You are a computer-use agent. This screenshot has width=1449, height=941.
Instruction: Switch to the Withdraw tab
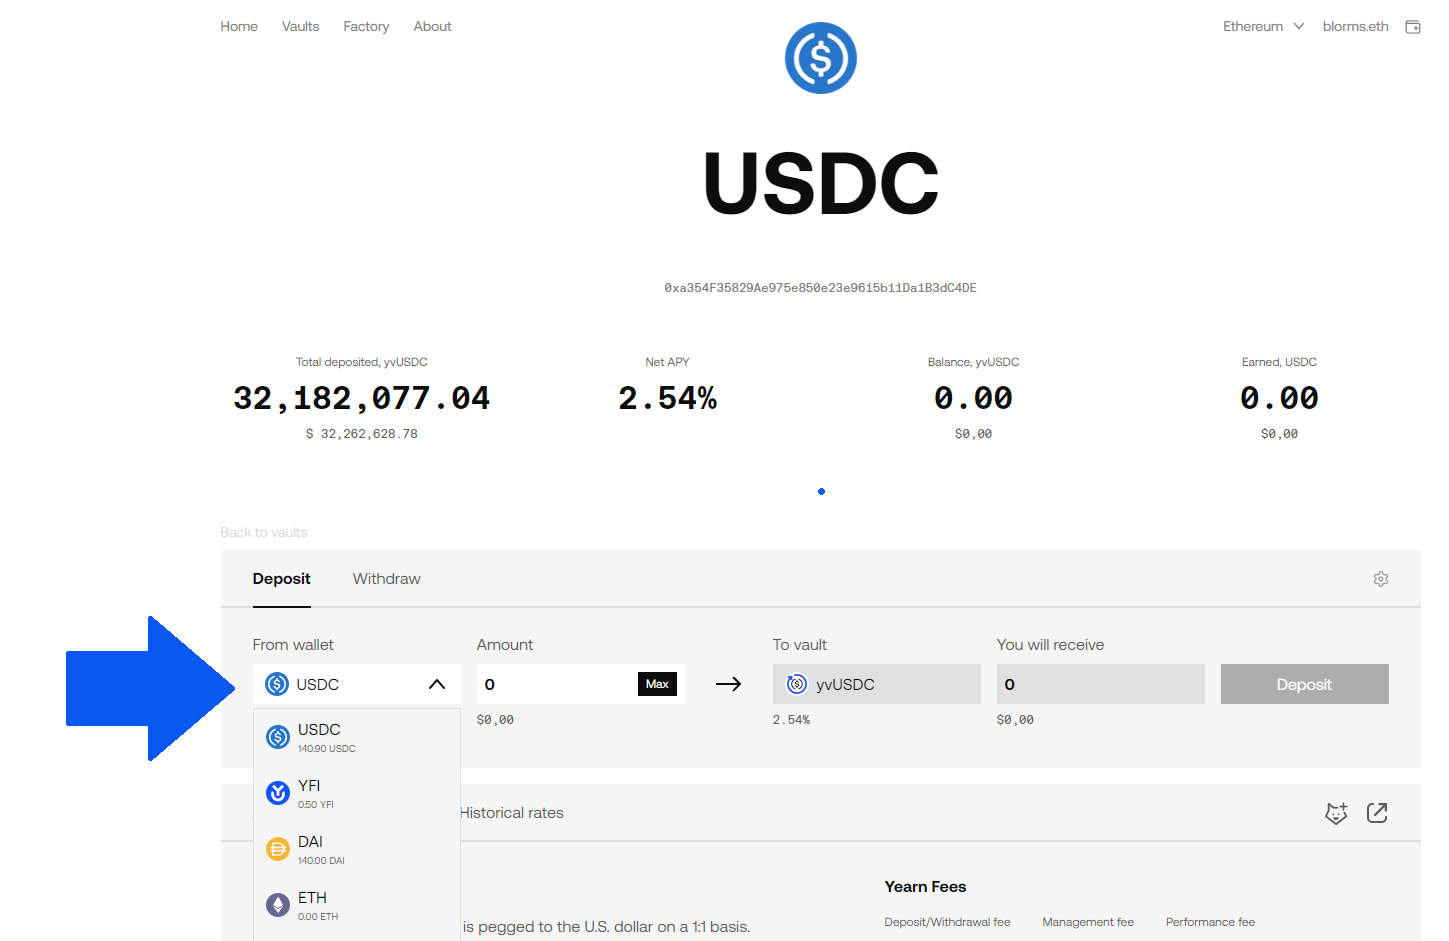coord(386,579)
